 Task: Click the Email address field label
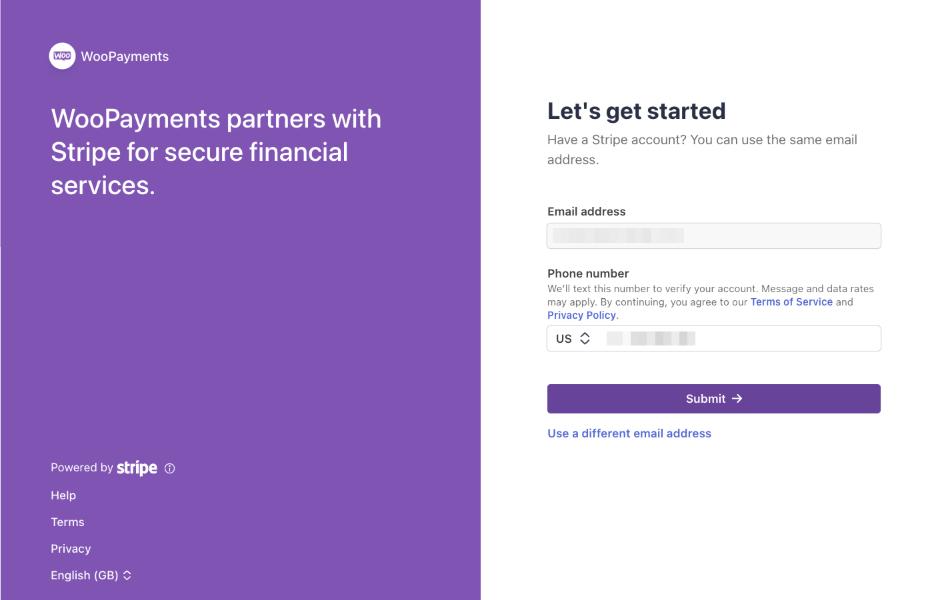tap(586, 212)
